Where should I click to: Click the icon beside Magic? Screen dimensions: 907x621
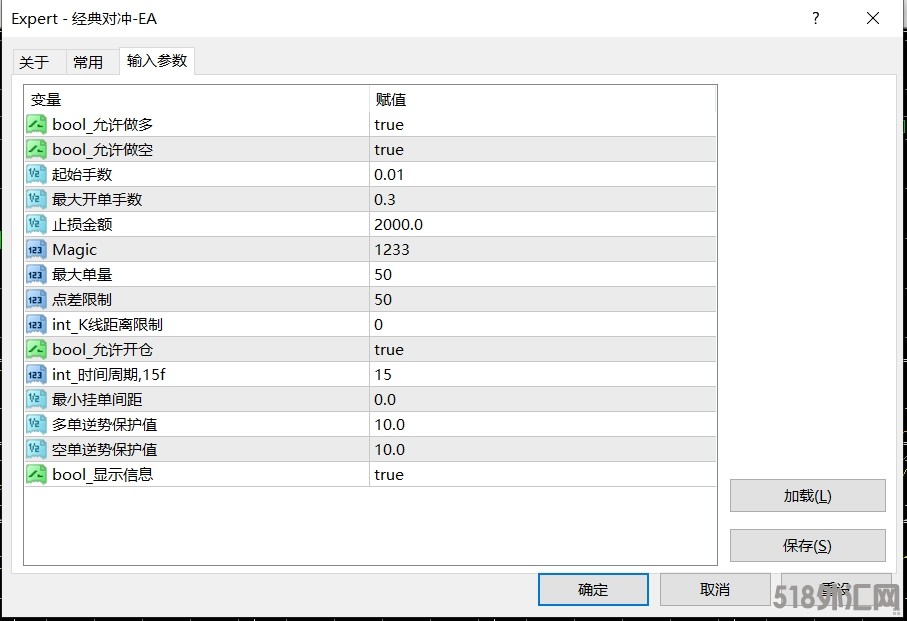(36, 249)
